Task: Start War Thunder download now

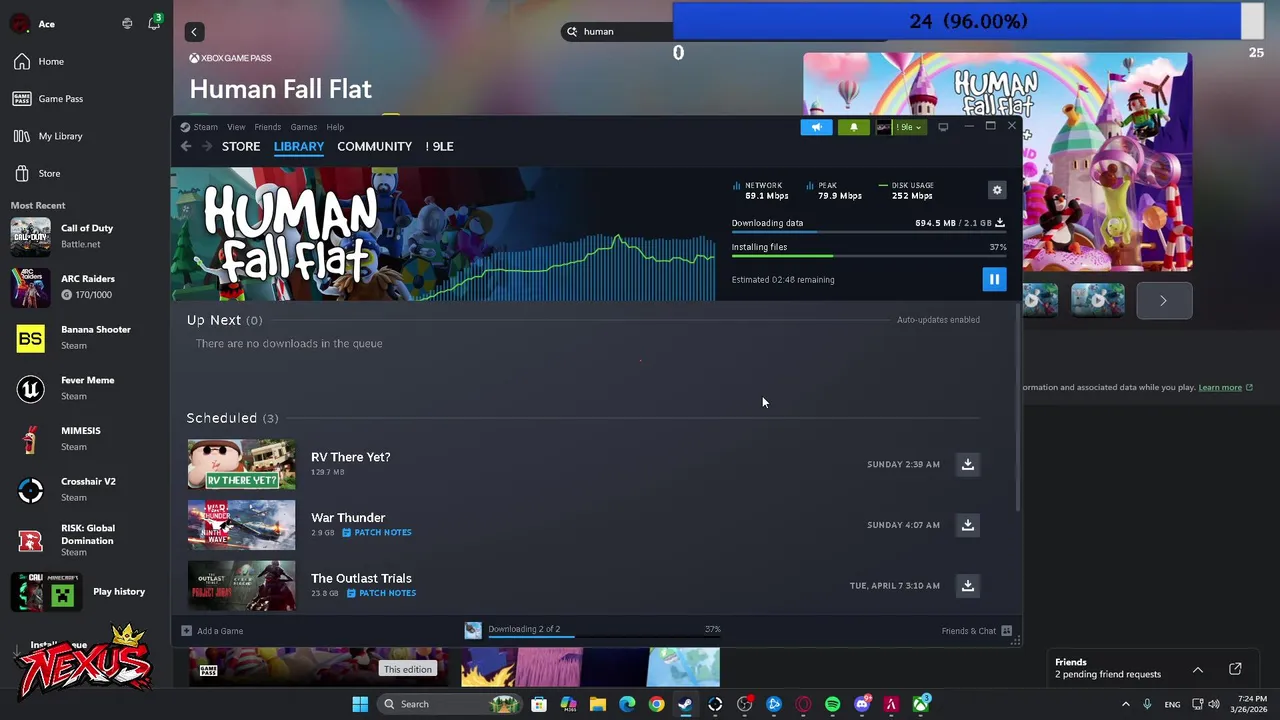Action: tap(967, 525)
